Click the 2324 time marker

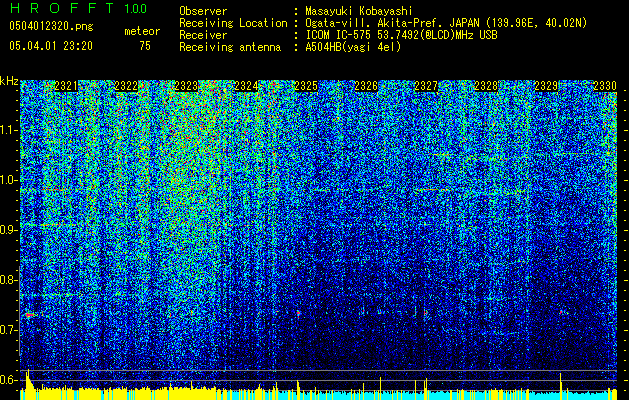coord(246,86)
